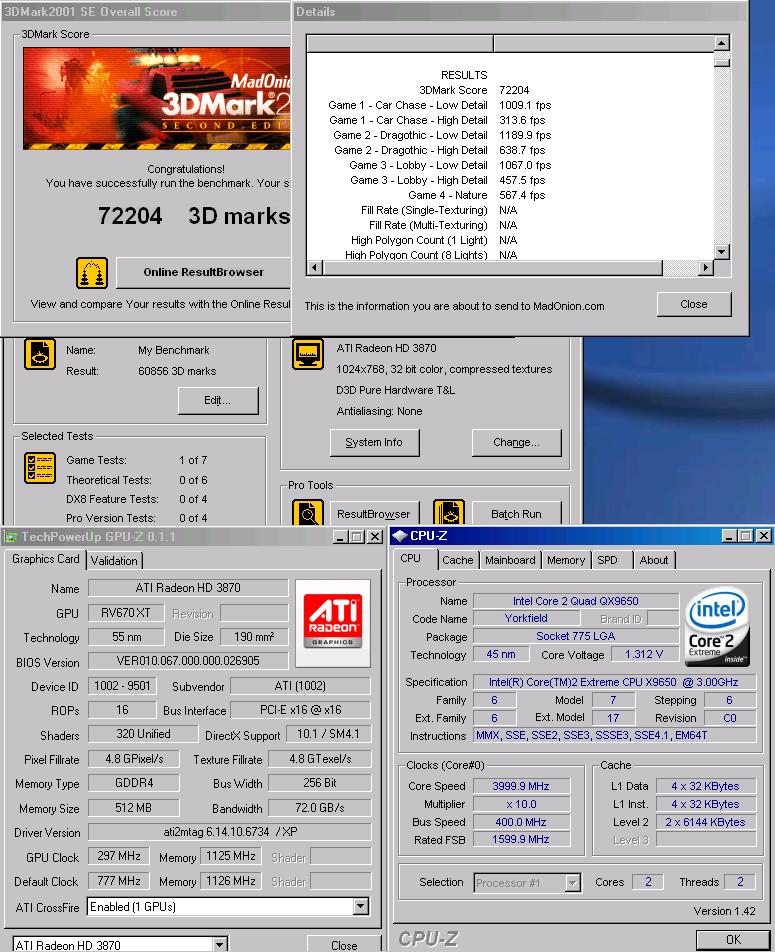The width and height of the screenshot is (775, 952).
Task: Click the display settings monitor icon
Action: 308,354
